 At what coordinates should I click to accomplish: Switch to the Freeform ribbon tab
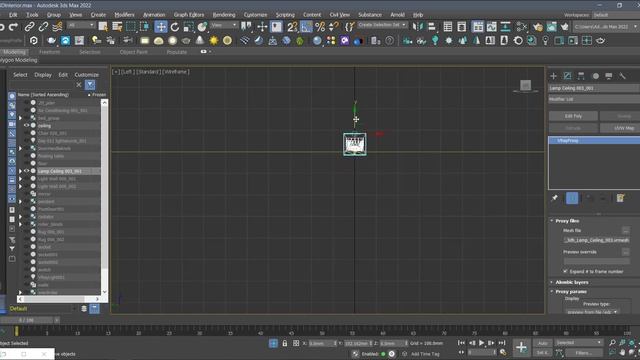coord(49,52)
